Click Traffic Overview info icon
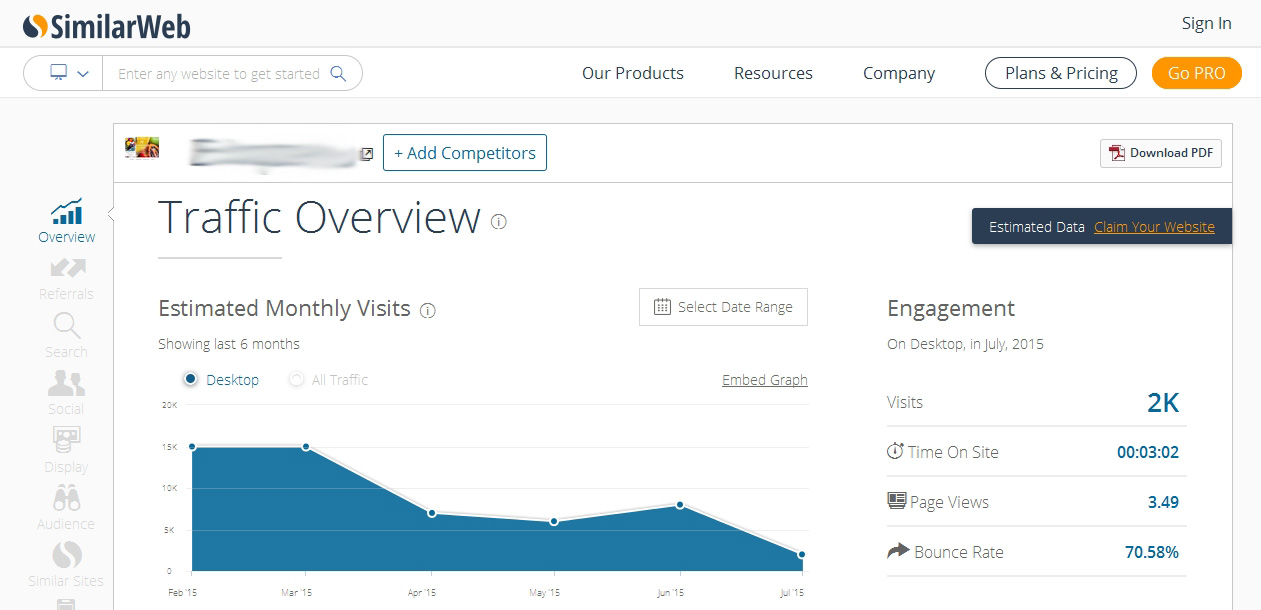1261x610 pixels. click(499, 222)
